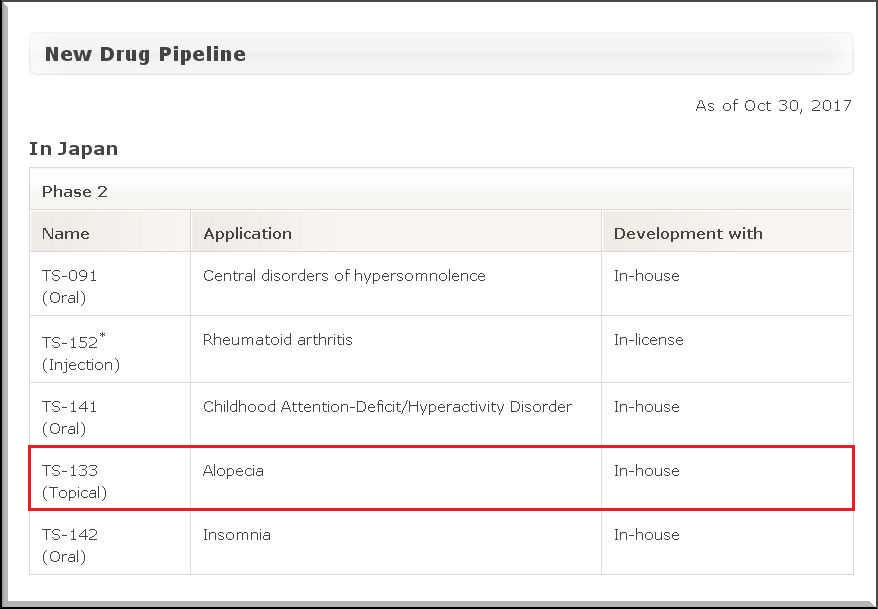Click the Insomnia application cell
Screen dimensions: 878x609
coord(236,534)
